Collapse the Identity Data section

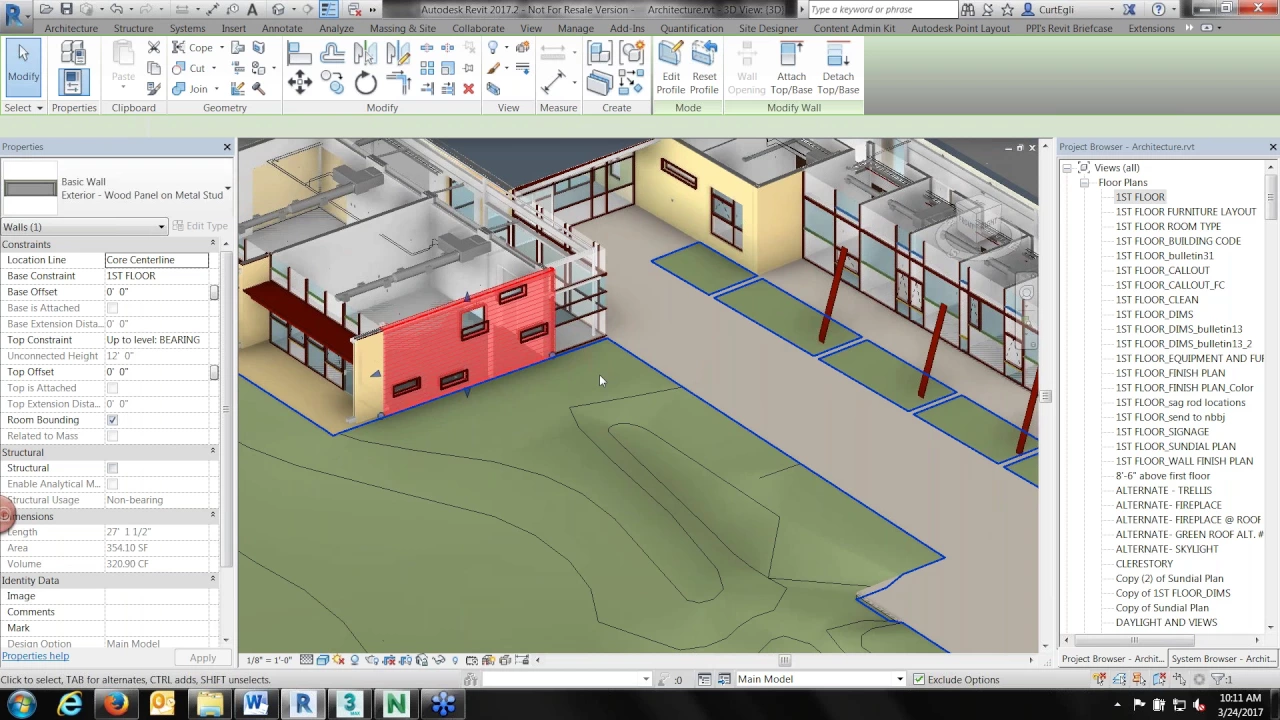click(x=212, y=580)
